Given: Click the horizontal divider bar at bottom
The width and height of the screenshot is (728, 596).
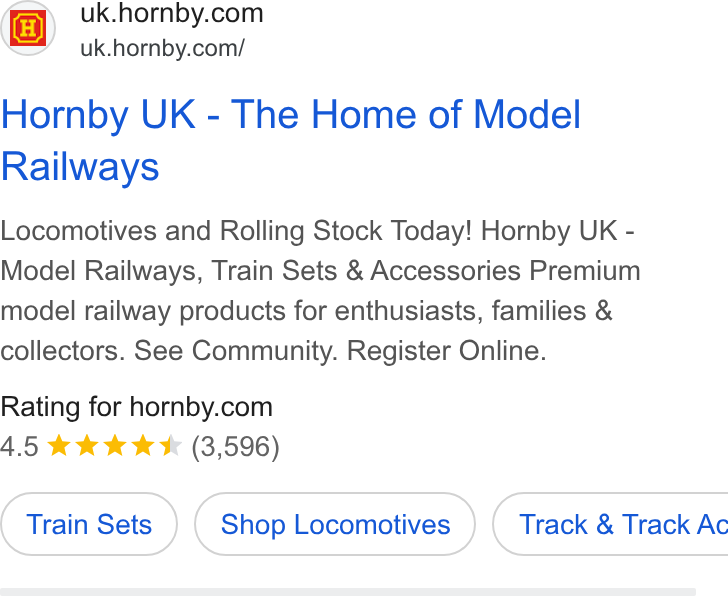Looking at the screenshot, I should pos(348,592).
